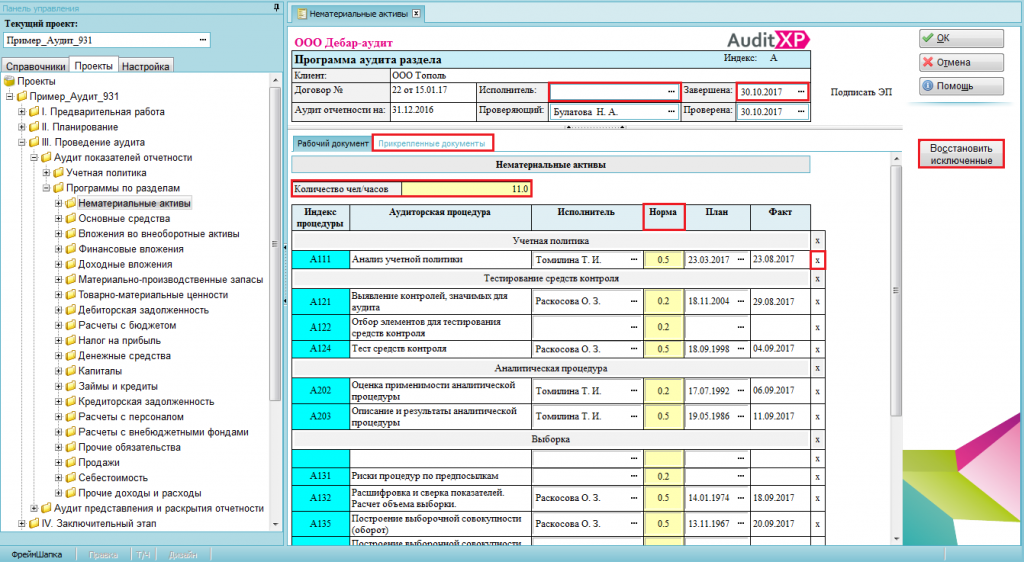Click the Проекты root folder icon

[x=9, y=82]
